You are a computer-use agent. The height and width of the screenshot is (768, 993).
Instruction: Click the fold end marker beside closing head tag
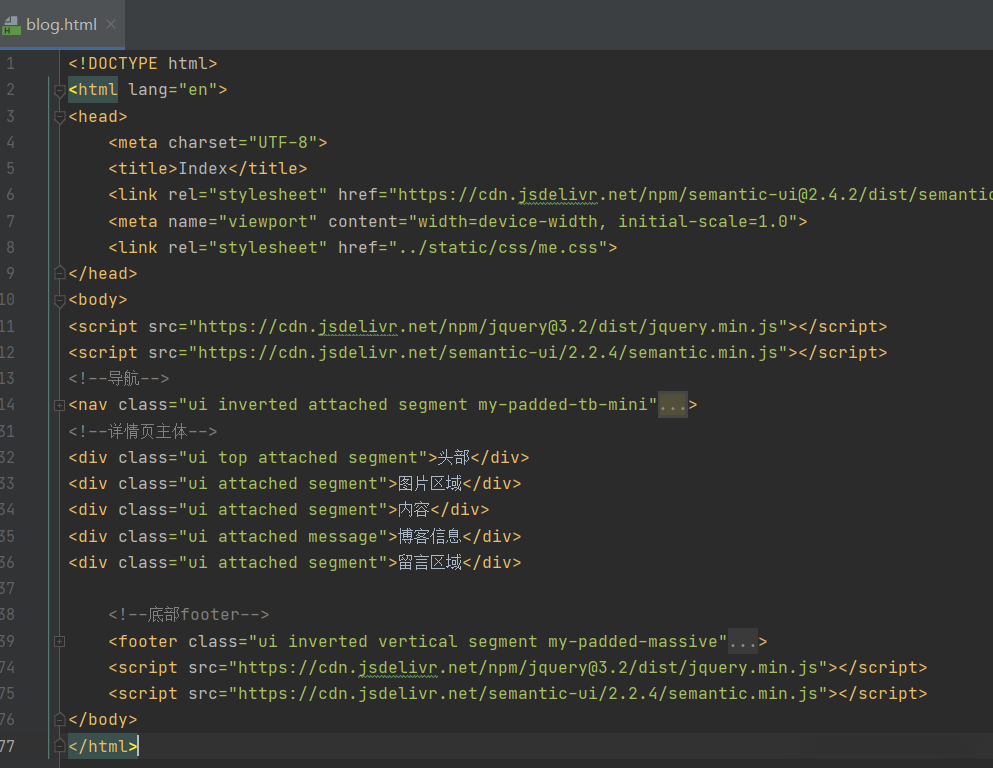[60, 273]
